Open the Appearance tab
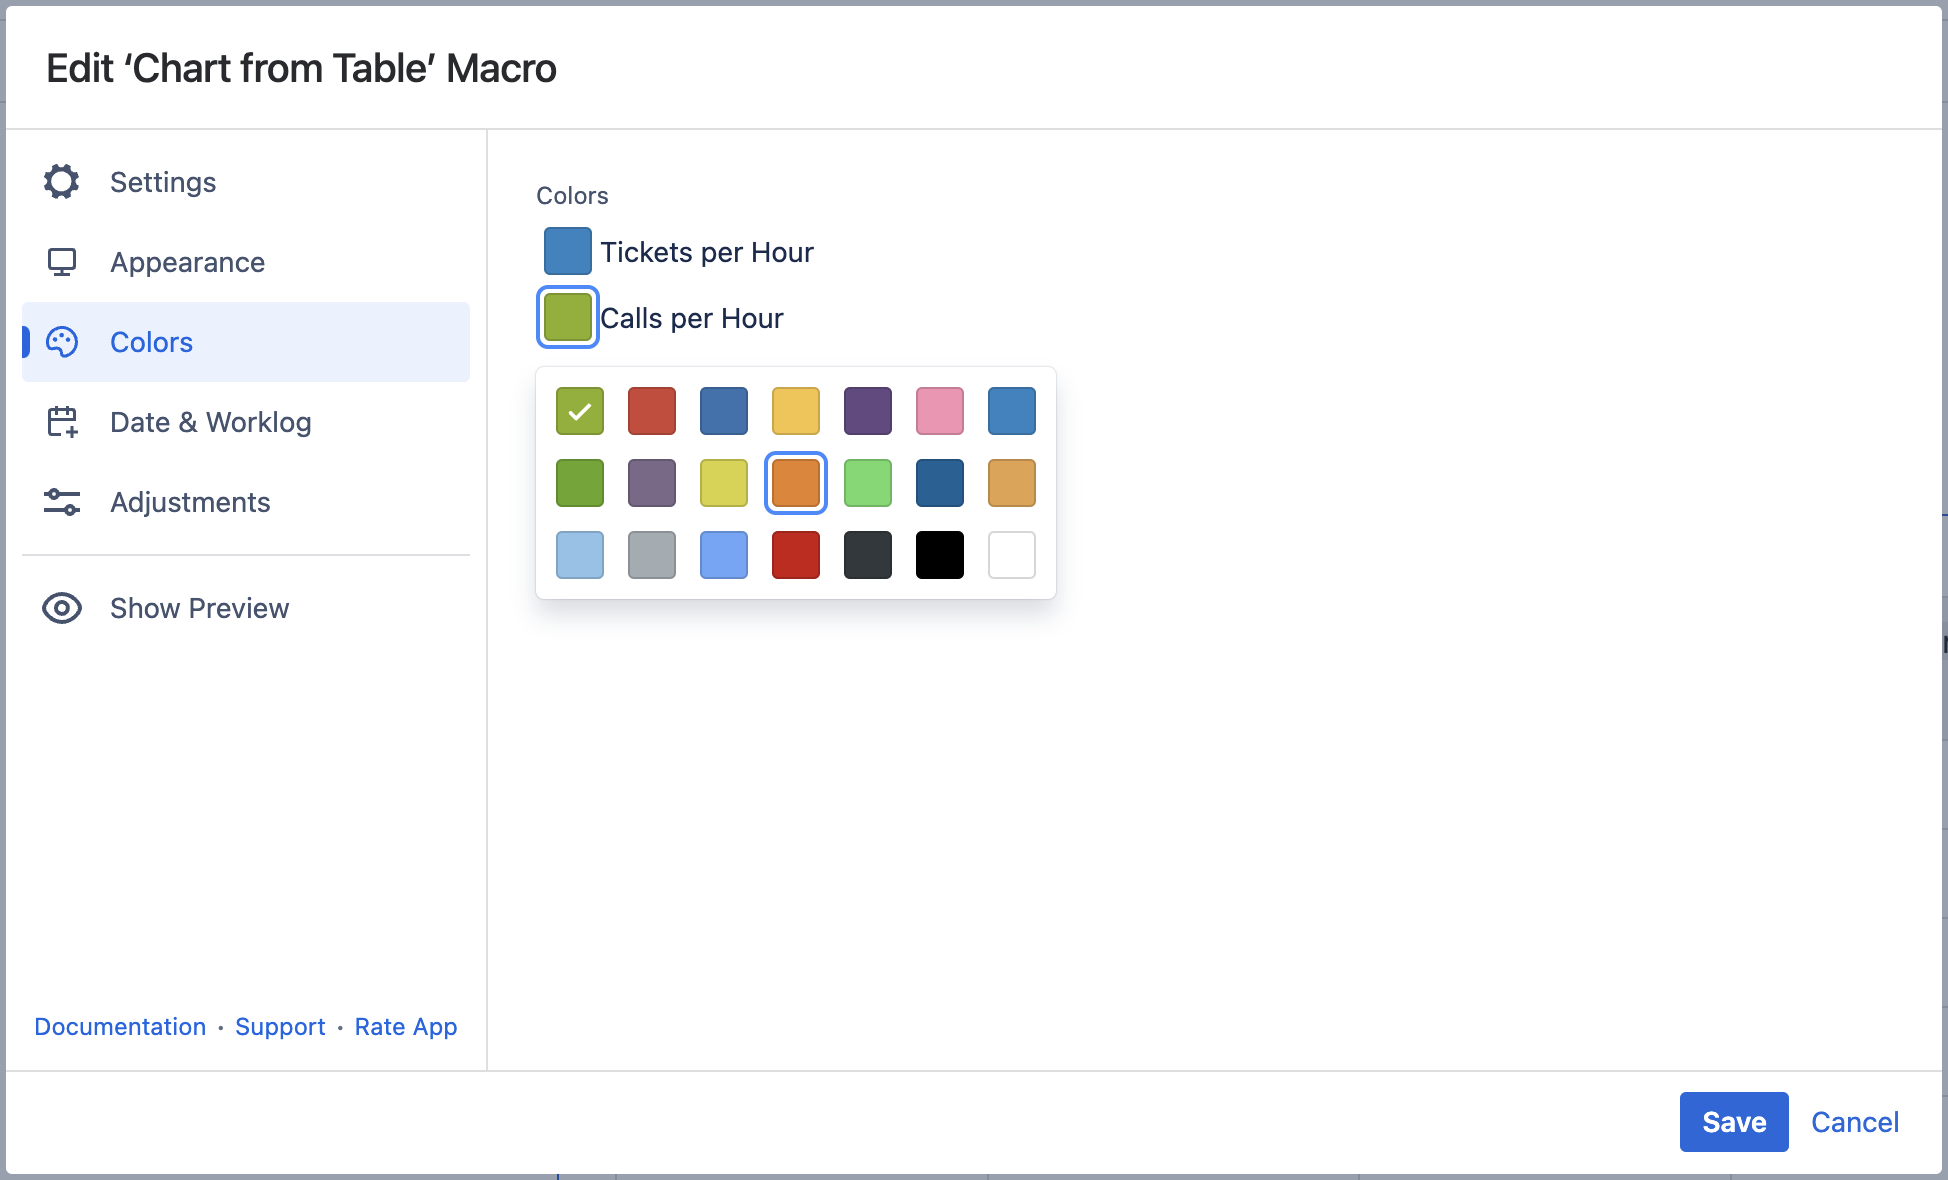 click(x=187, y=262)
